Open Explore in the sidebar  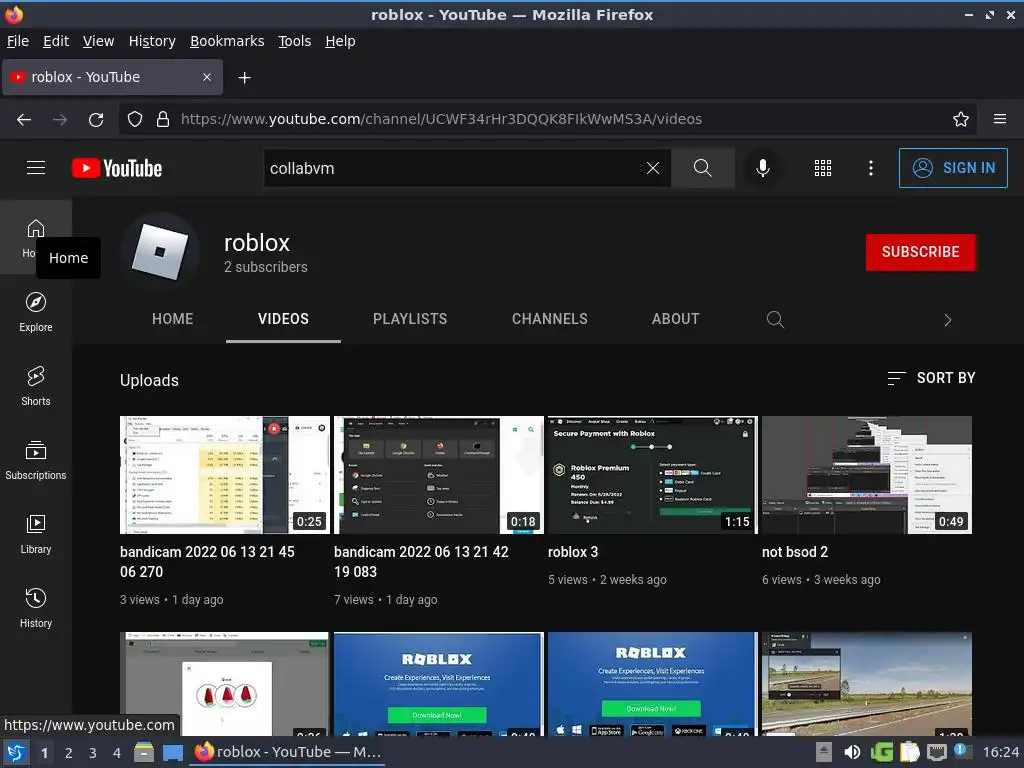36,312
